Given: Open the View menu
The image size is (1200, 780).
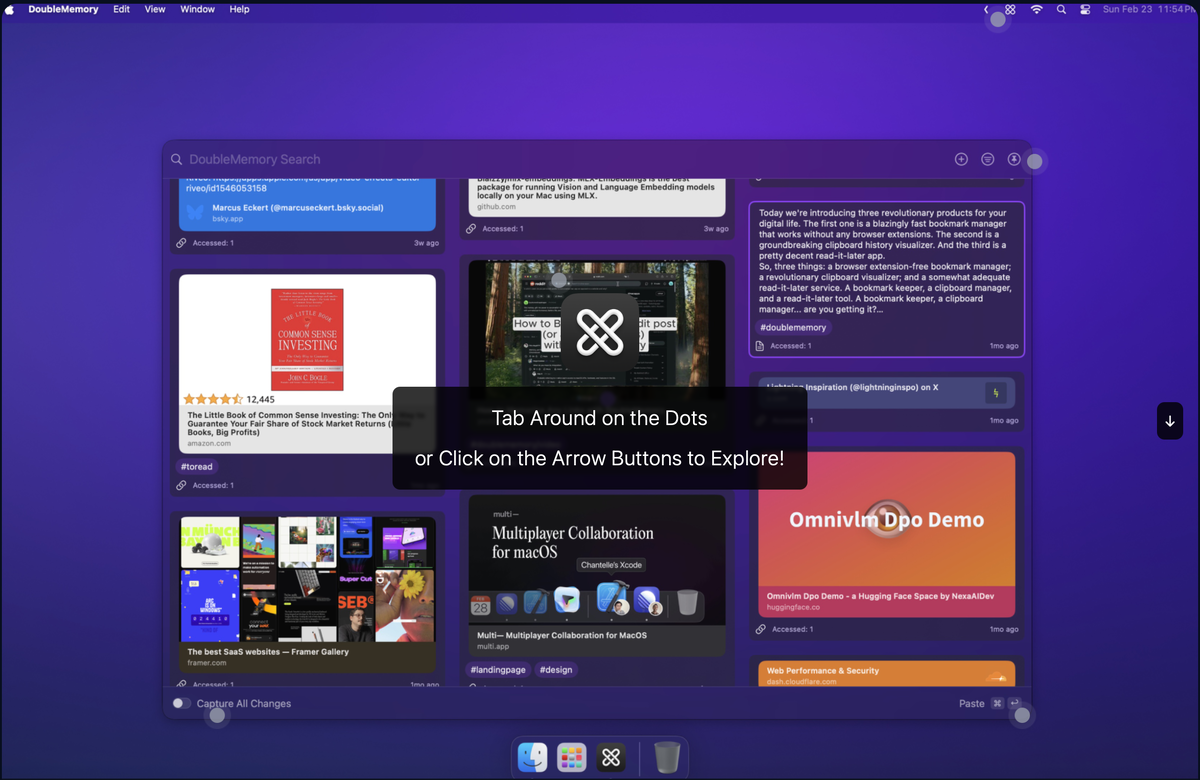Looking at the screenshot, I should tap(155, 9).
